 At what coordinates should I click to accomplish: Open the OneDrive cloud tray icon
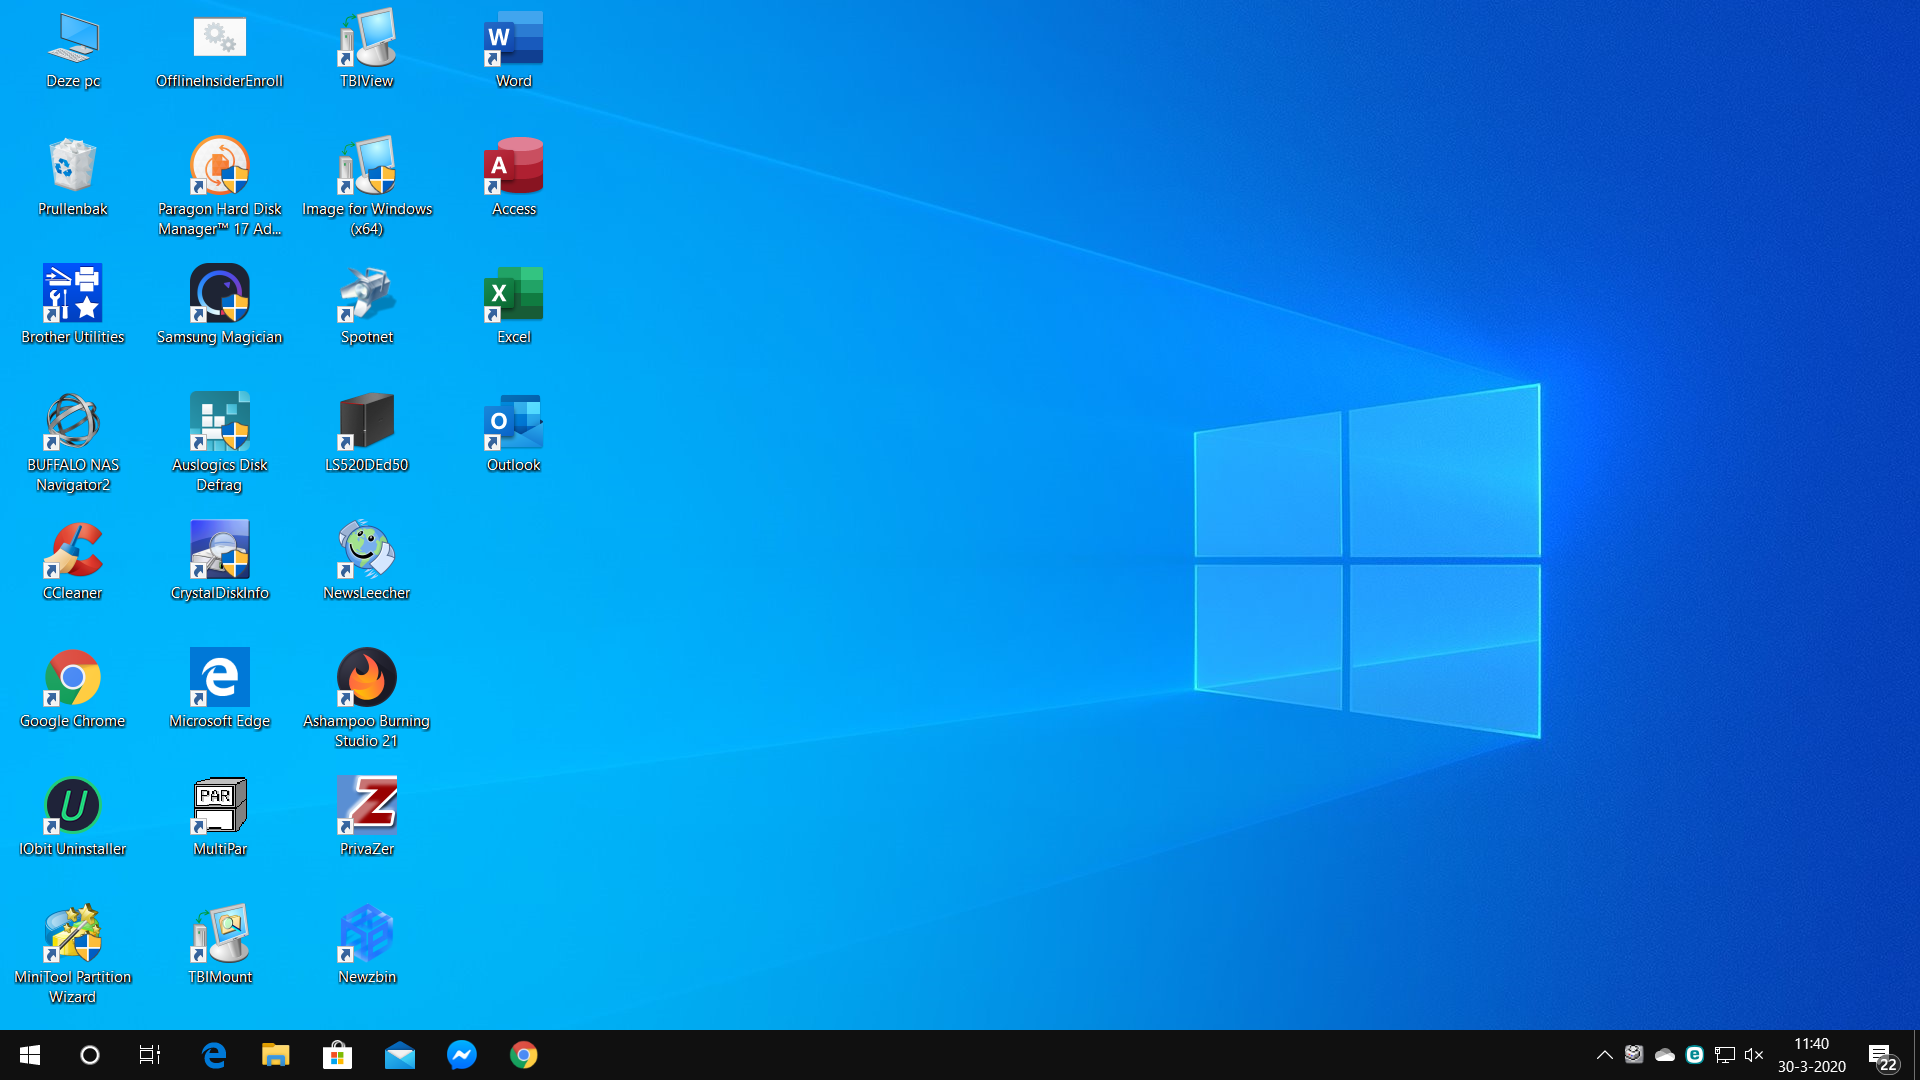click(1665, 1055)
